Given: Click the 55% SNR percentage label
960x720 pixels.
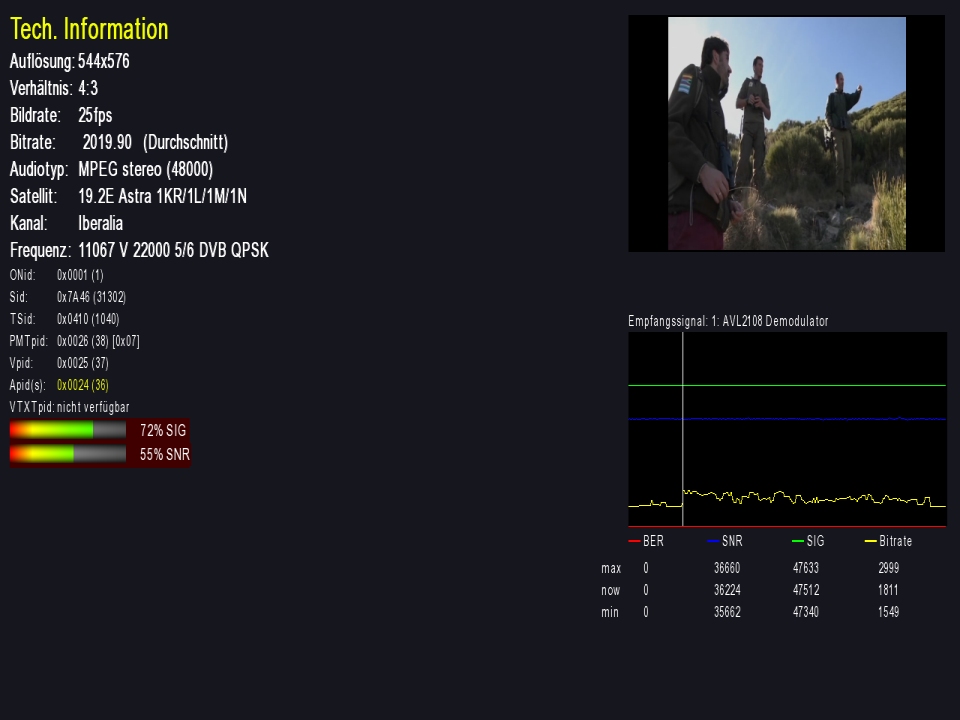Looking at the screenshot, I should 165,454.
